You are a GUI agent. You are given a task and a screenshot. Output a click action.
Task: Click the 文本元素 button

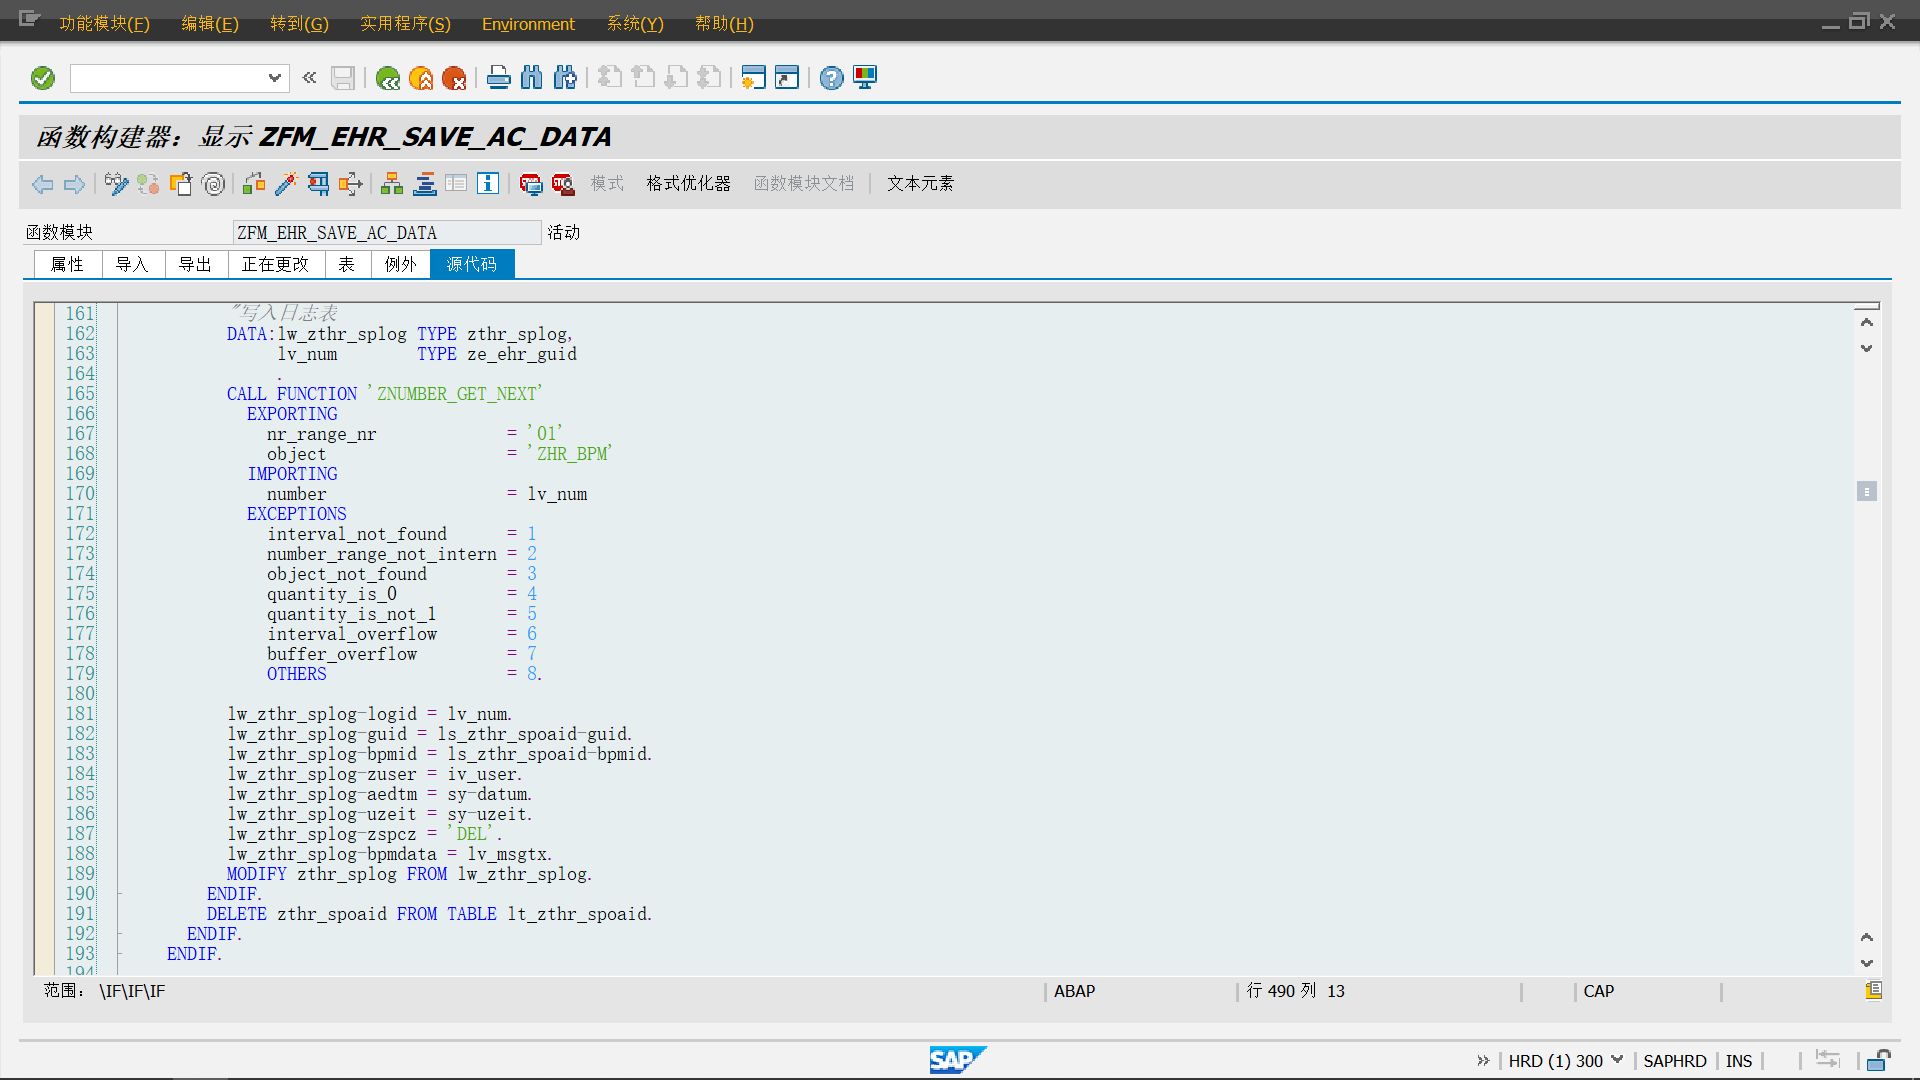920,184
